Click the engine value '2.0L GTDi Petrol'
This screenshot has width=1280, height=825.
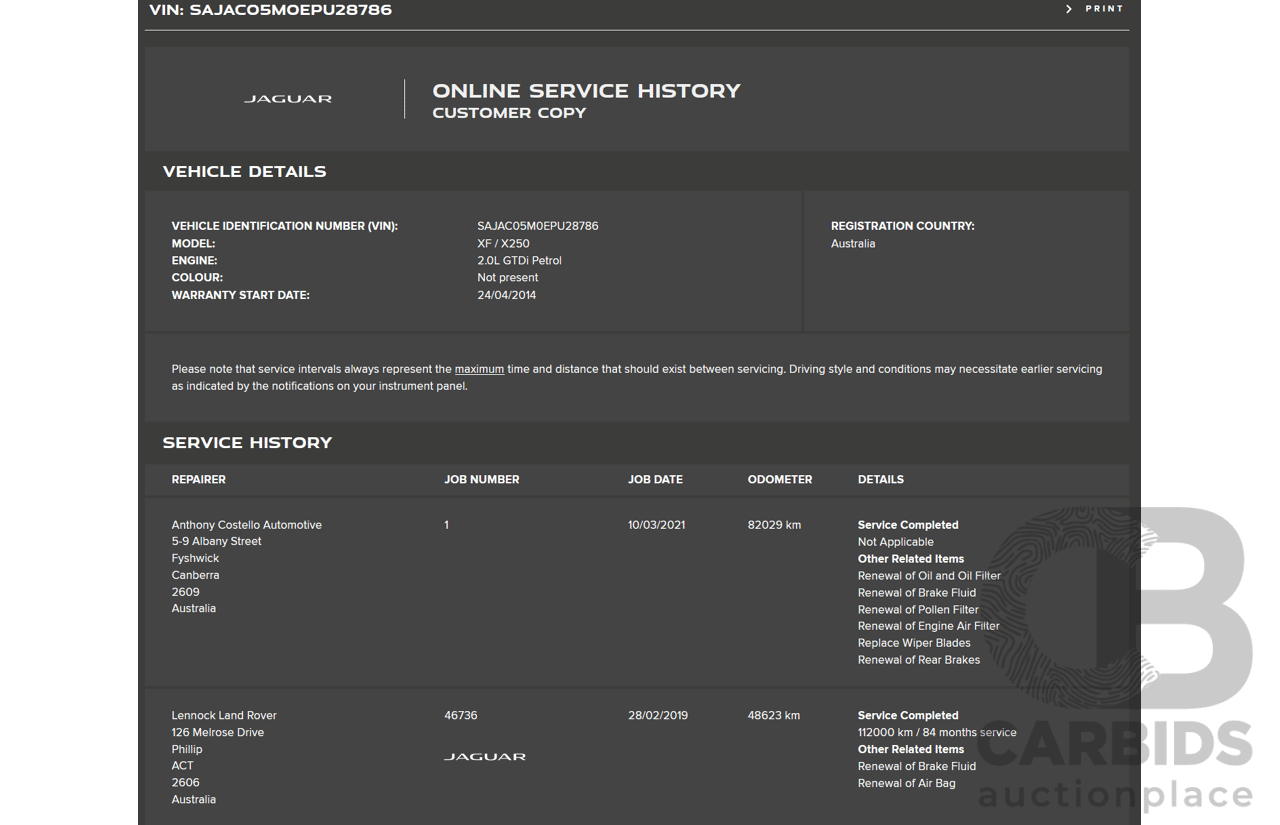(519, 261)
